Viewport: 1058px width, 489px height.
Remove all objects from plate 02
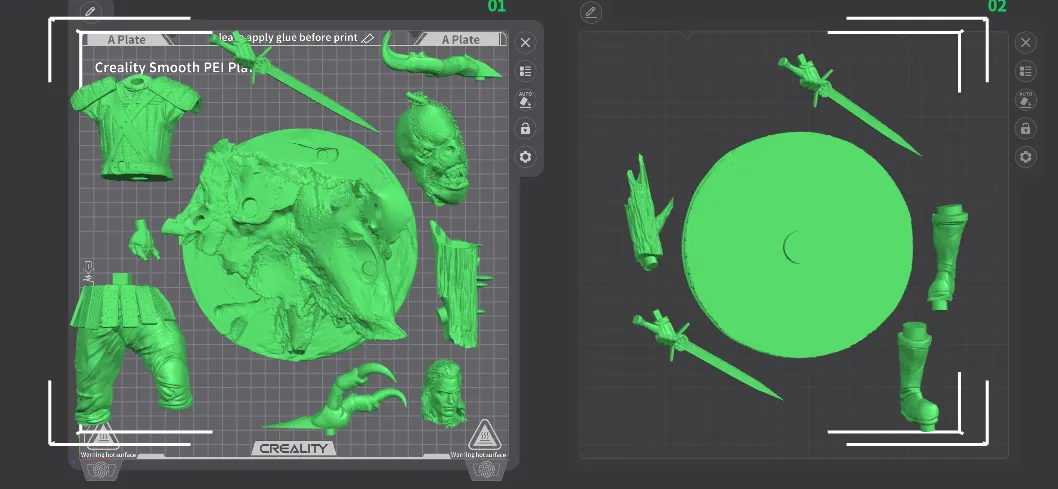(x=1025, y=42)
